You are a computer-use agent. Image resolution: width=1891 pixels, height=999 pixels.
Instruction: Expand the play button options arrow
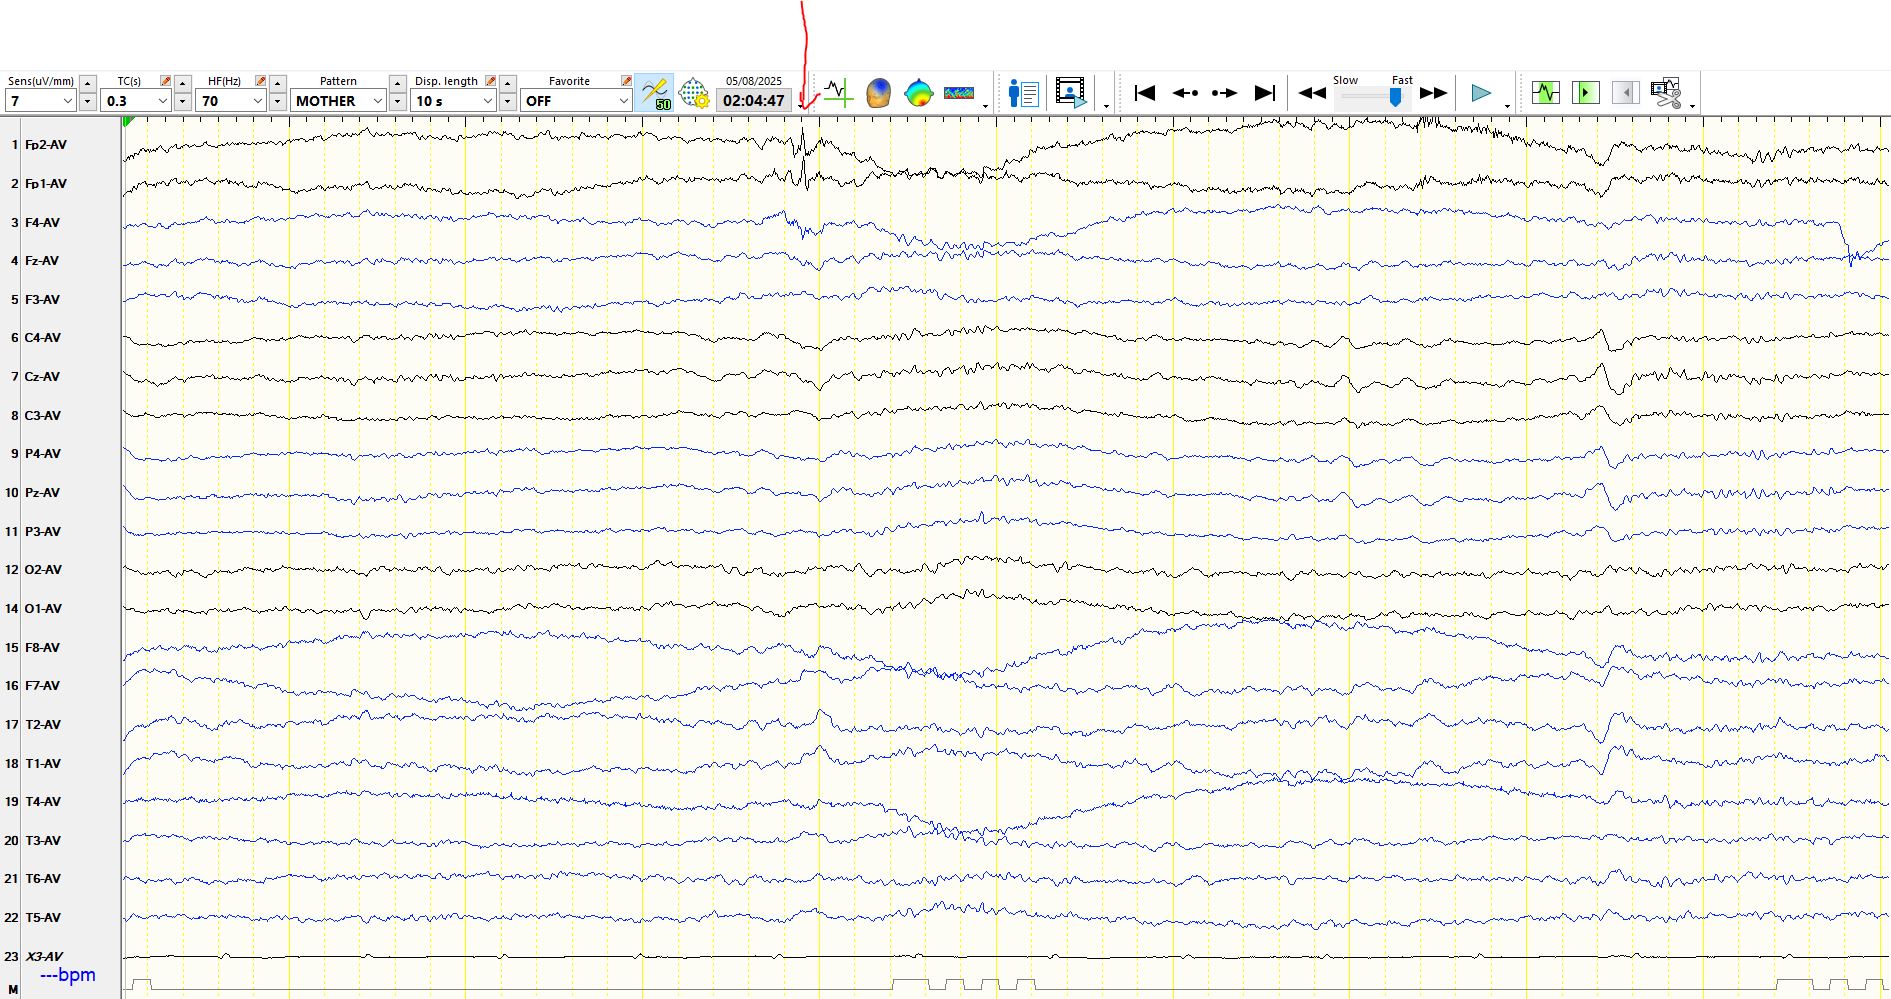tap(1507, 106)
